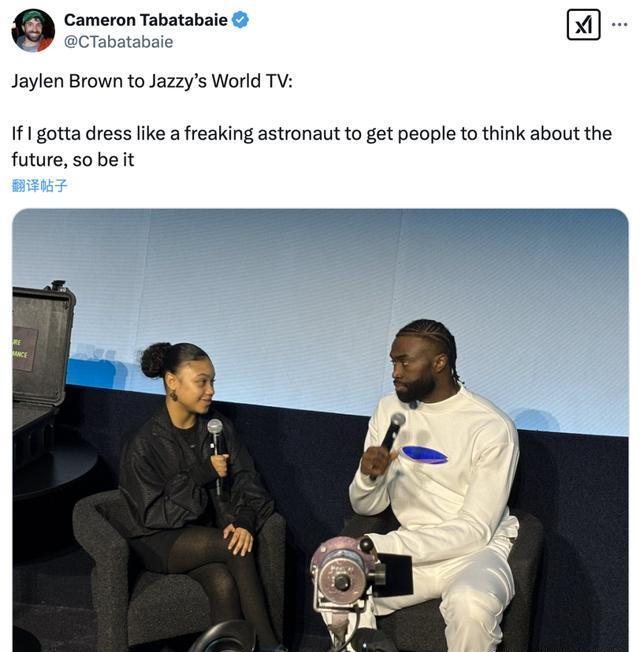This screenshot has width=640, height=652.
Task: Click the Cameron Tabatabaie display name
Action: click(146, 20)
